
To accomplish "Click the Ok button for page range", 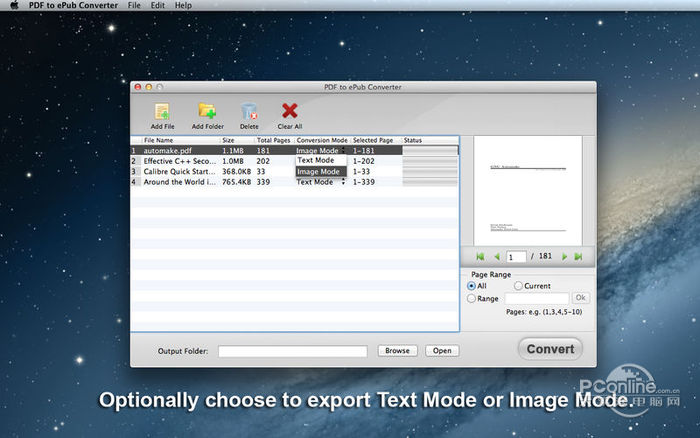I will pos(580,298).
